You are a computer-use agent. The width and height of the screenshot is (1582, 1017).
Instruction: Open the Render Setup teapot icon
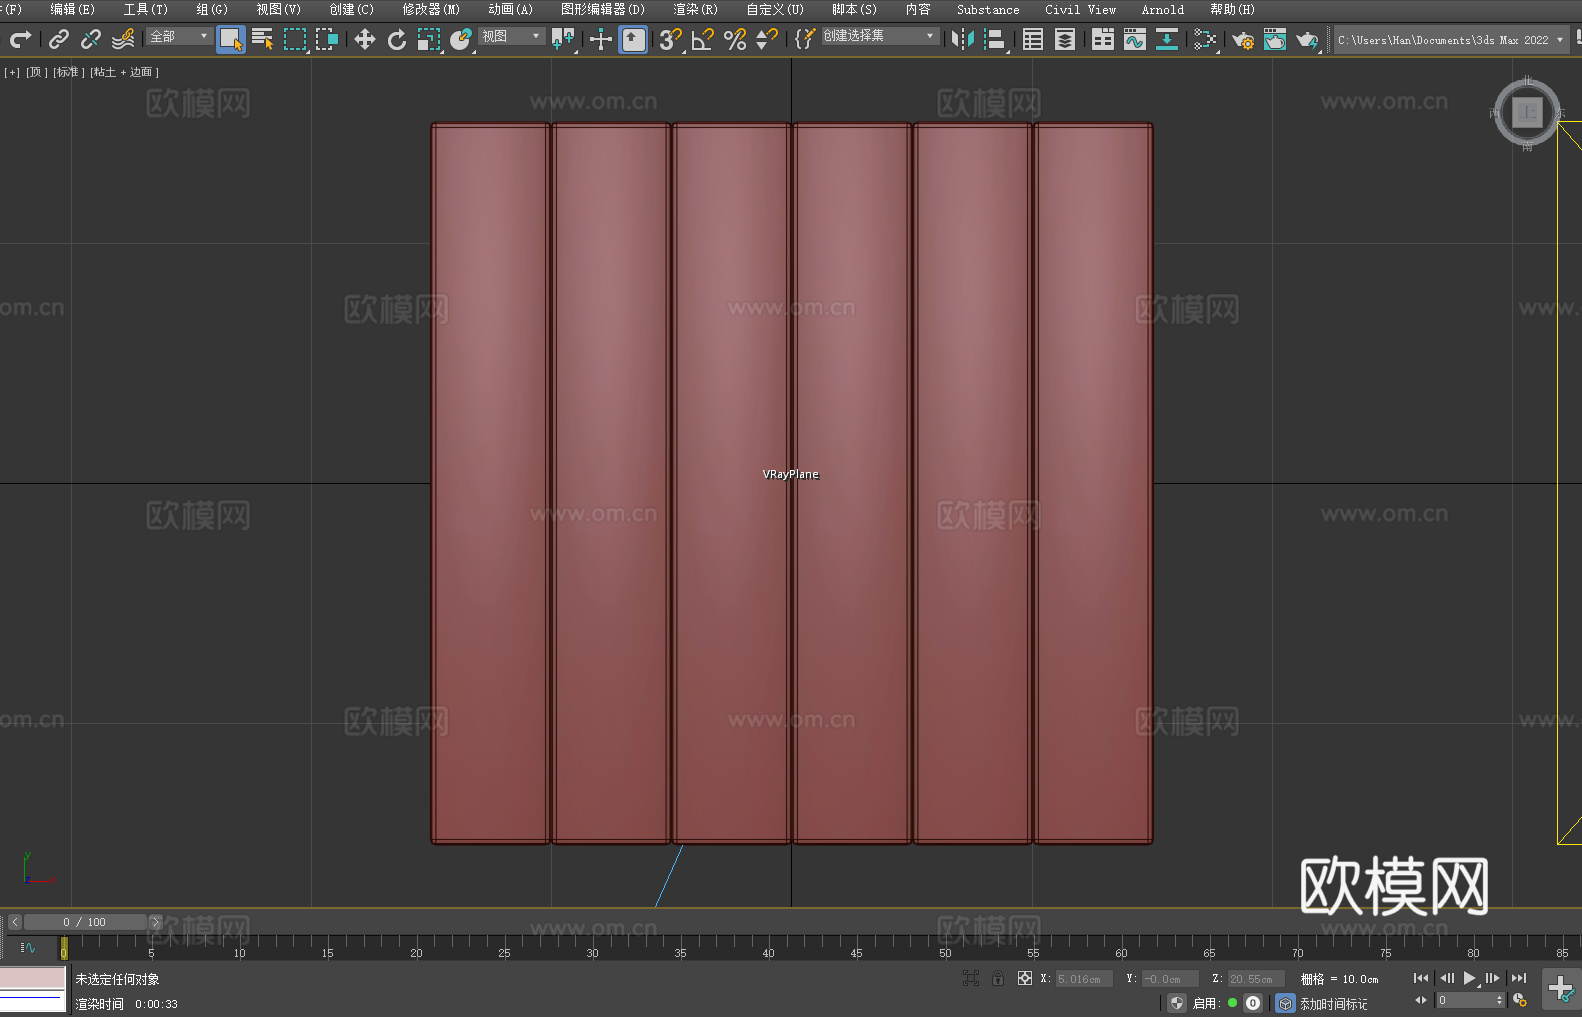(1243, 39)
